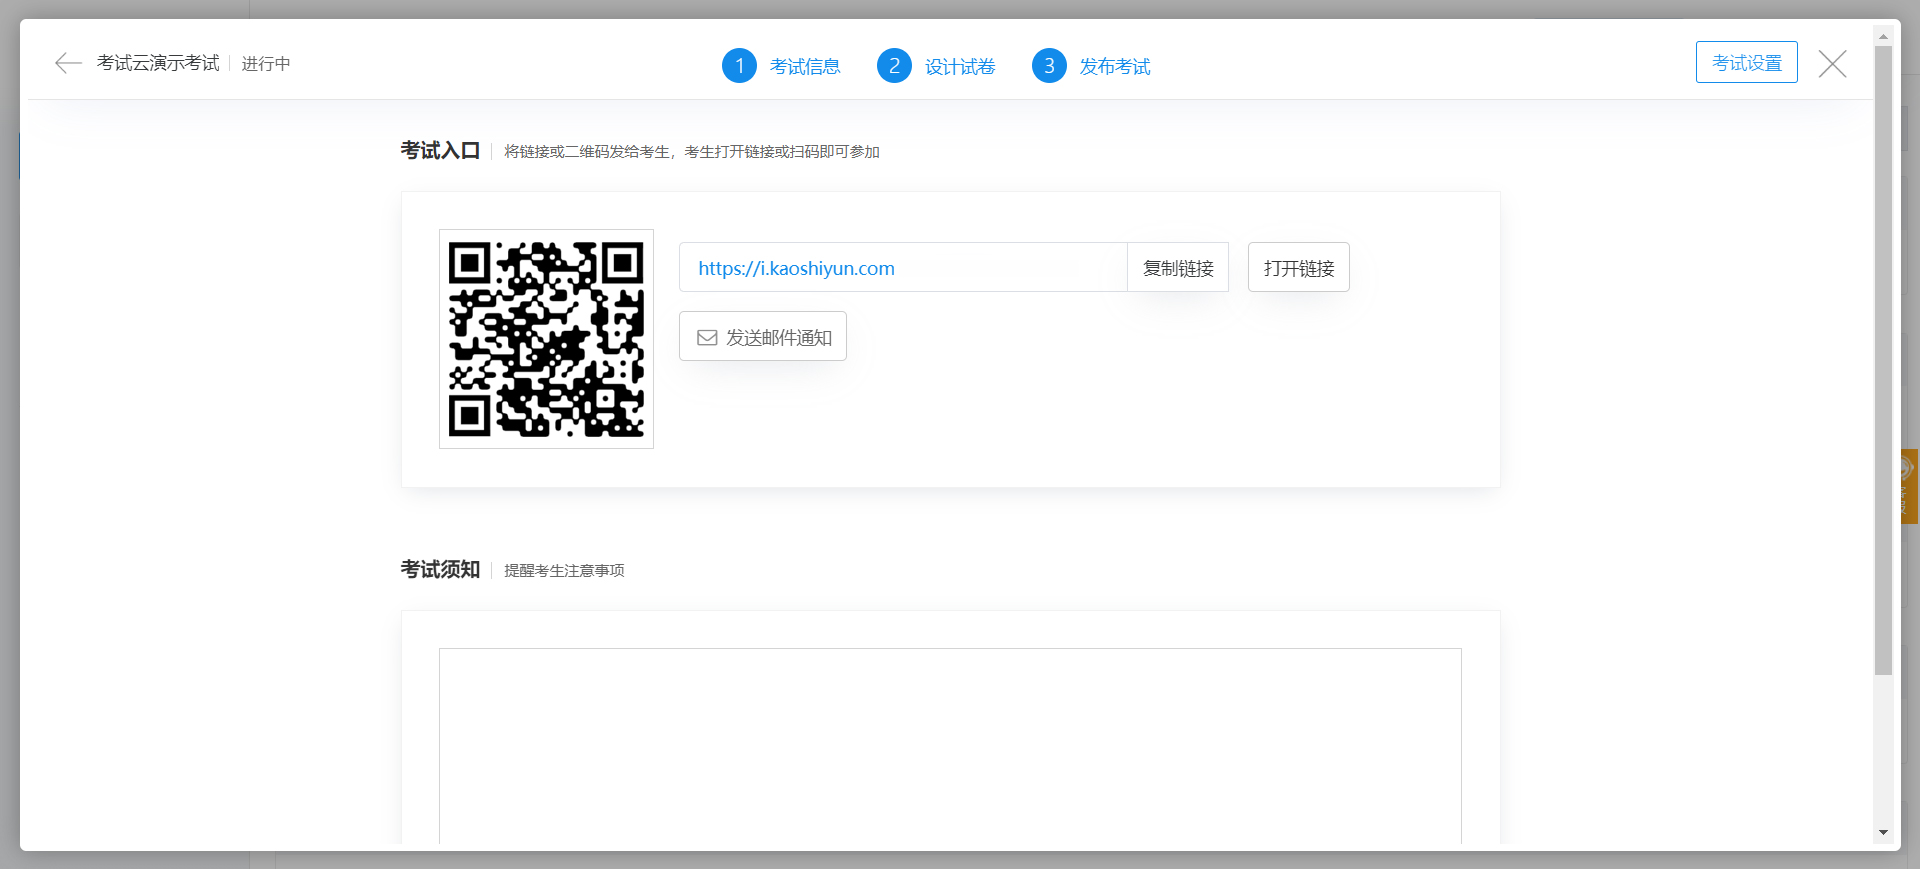Click the numbered circle for step 1
The image size is (1920, 869).
tap(739, 66)
